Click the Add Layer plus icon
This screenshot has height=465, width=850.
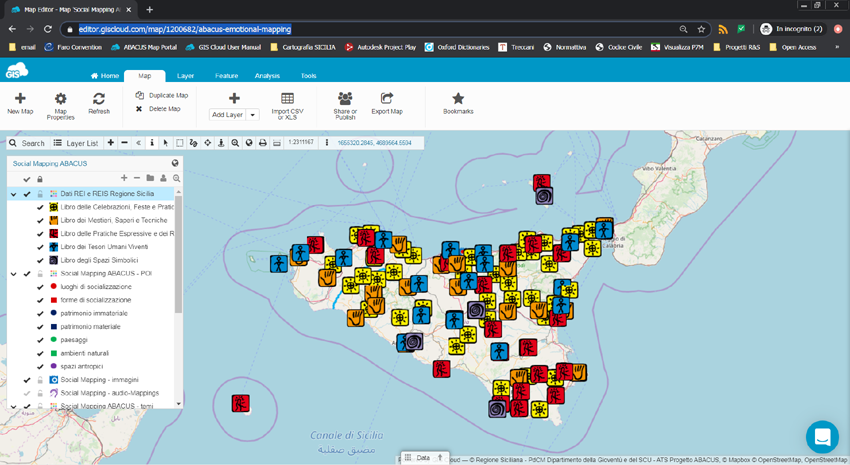pyautogui.click(x=234, y=98)
